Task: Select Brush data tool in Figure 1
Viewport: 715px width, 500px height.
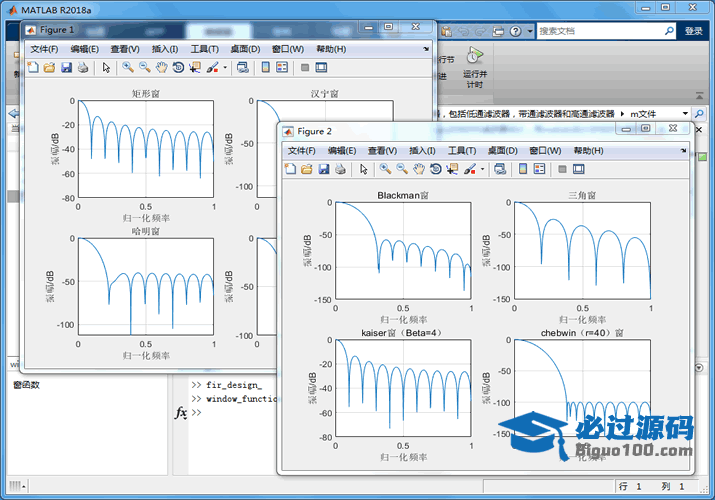Action: point(212,67)
